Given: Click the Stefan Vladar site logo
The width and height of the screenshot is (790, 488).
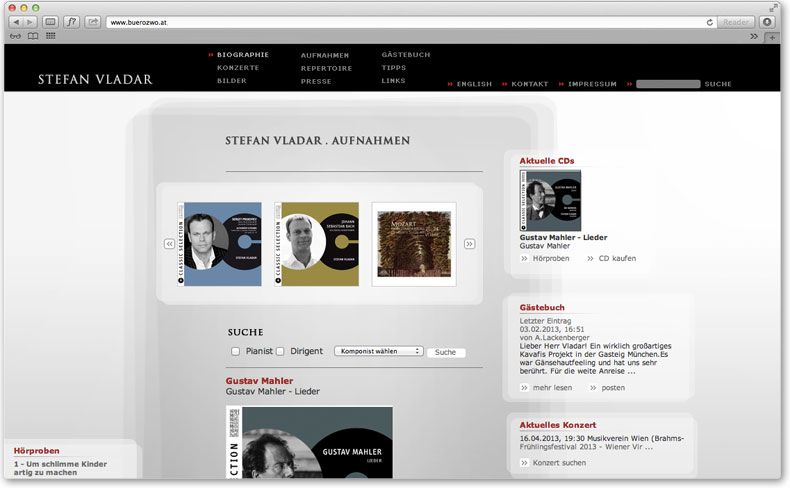Looking at the screenshot, I should click(95, 80).
